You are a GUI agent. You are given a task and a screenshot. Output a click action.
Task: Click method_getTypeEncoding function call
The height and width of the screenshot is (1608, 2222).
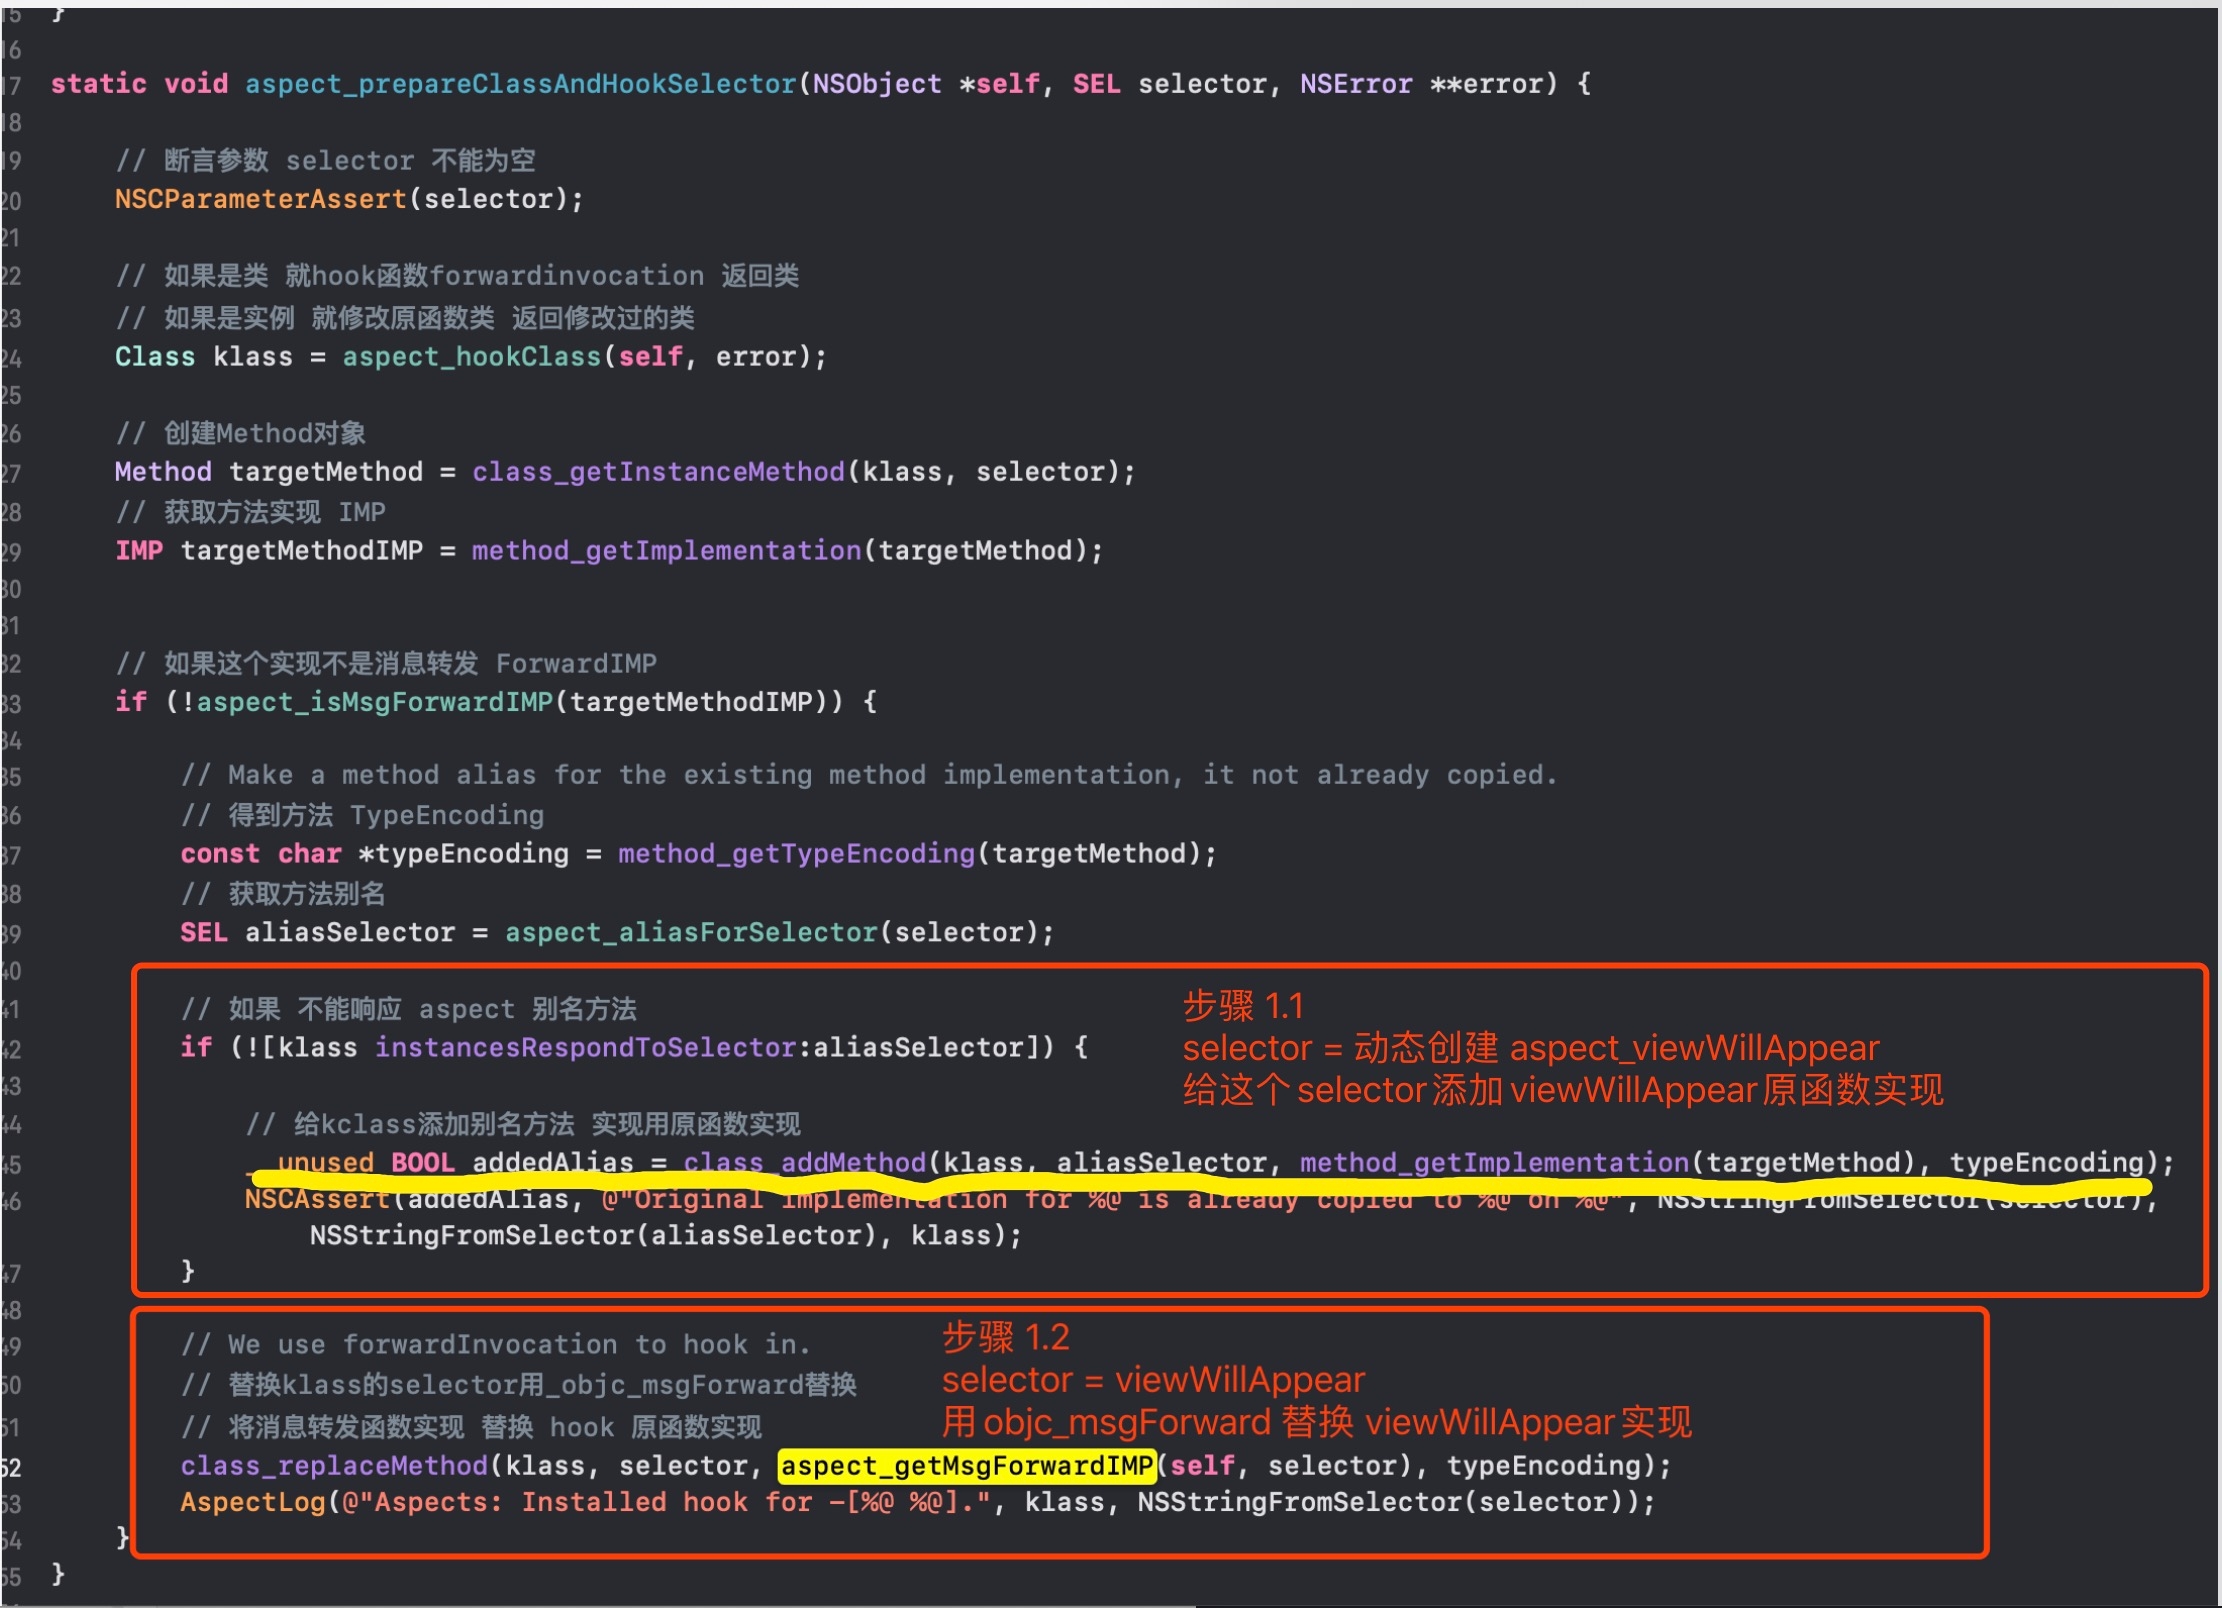[x=796, y=854]
